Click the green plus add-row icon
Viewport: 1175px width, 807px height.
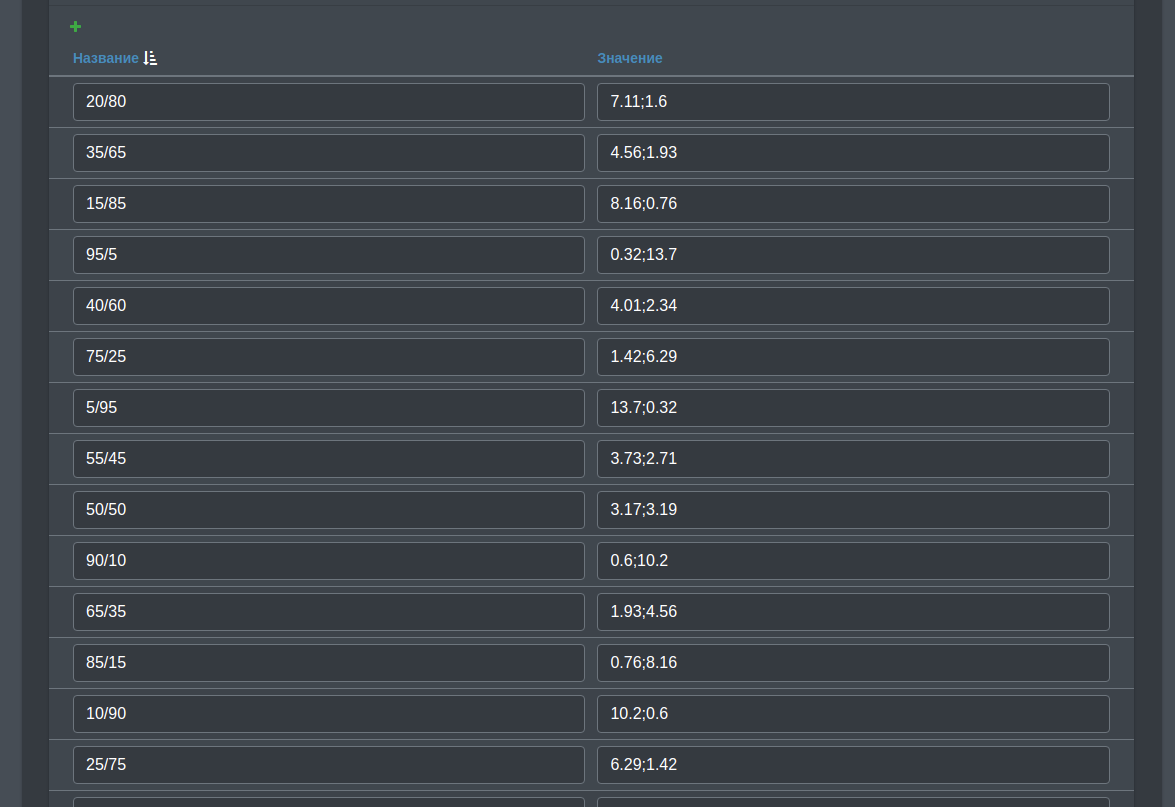75,26
